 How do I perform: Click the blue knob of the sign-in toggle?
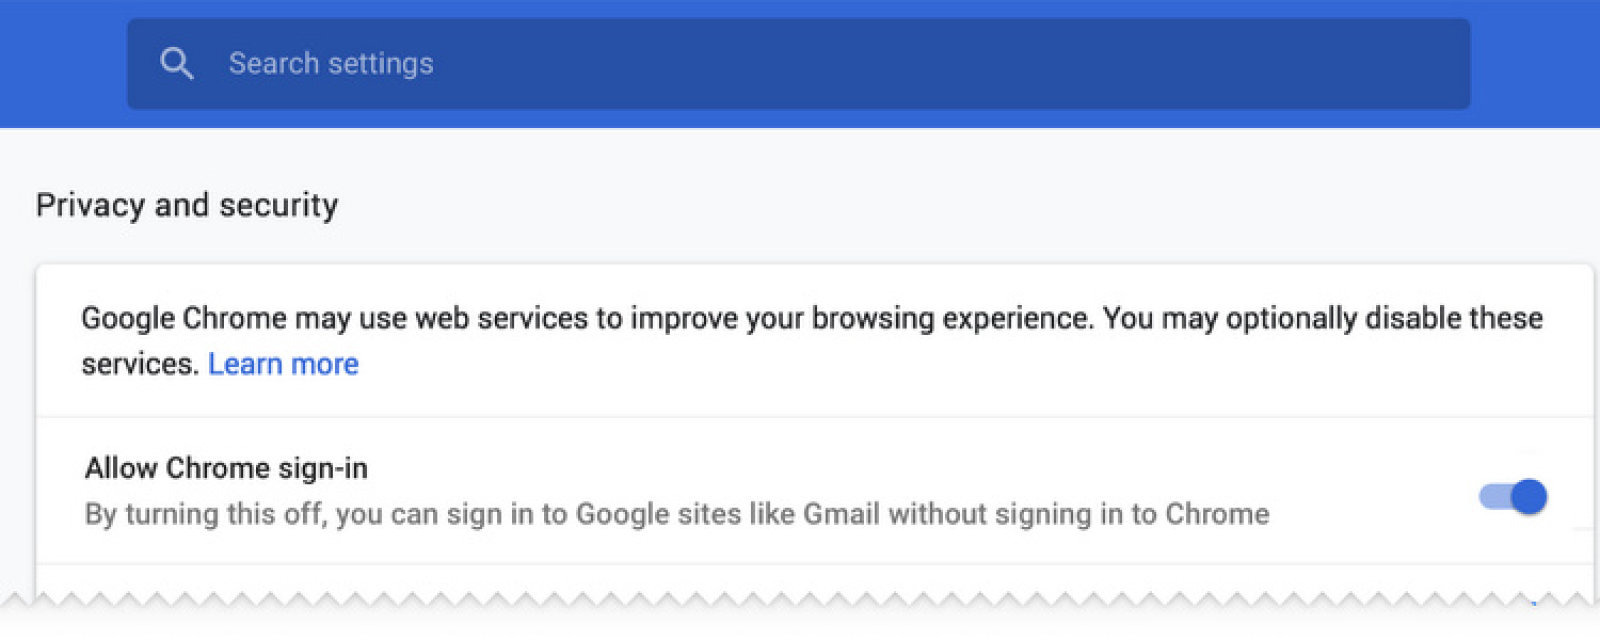point(1528,497)
